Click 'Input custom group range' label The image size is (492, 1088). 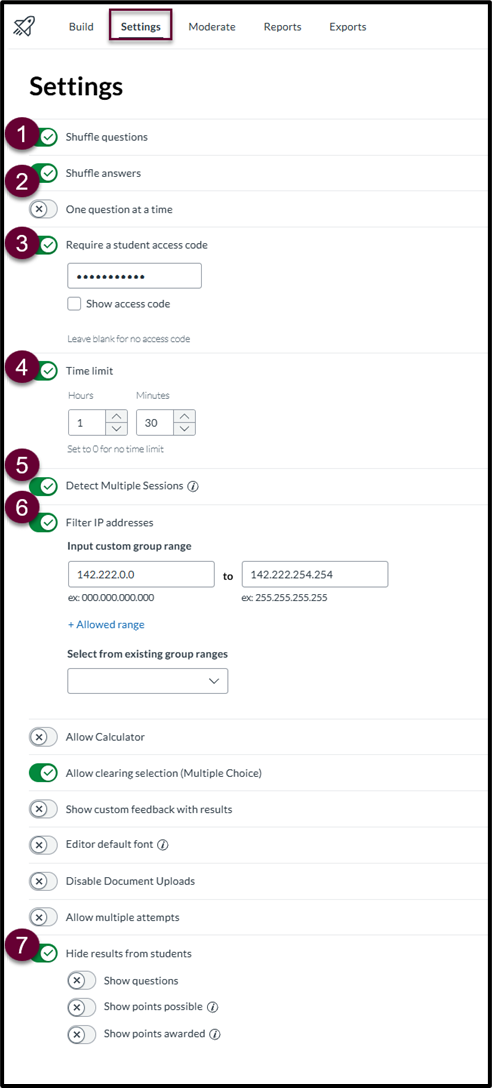(x=129, y=546)
